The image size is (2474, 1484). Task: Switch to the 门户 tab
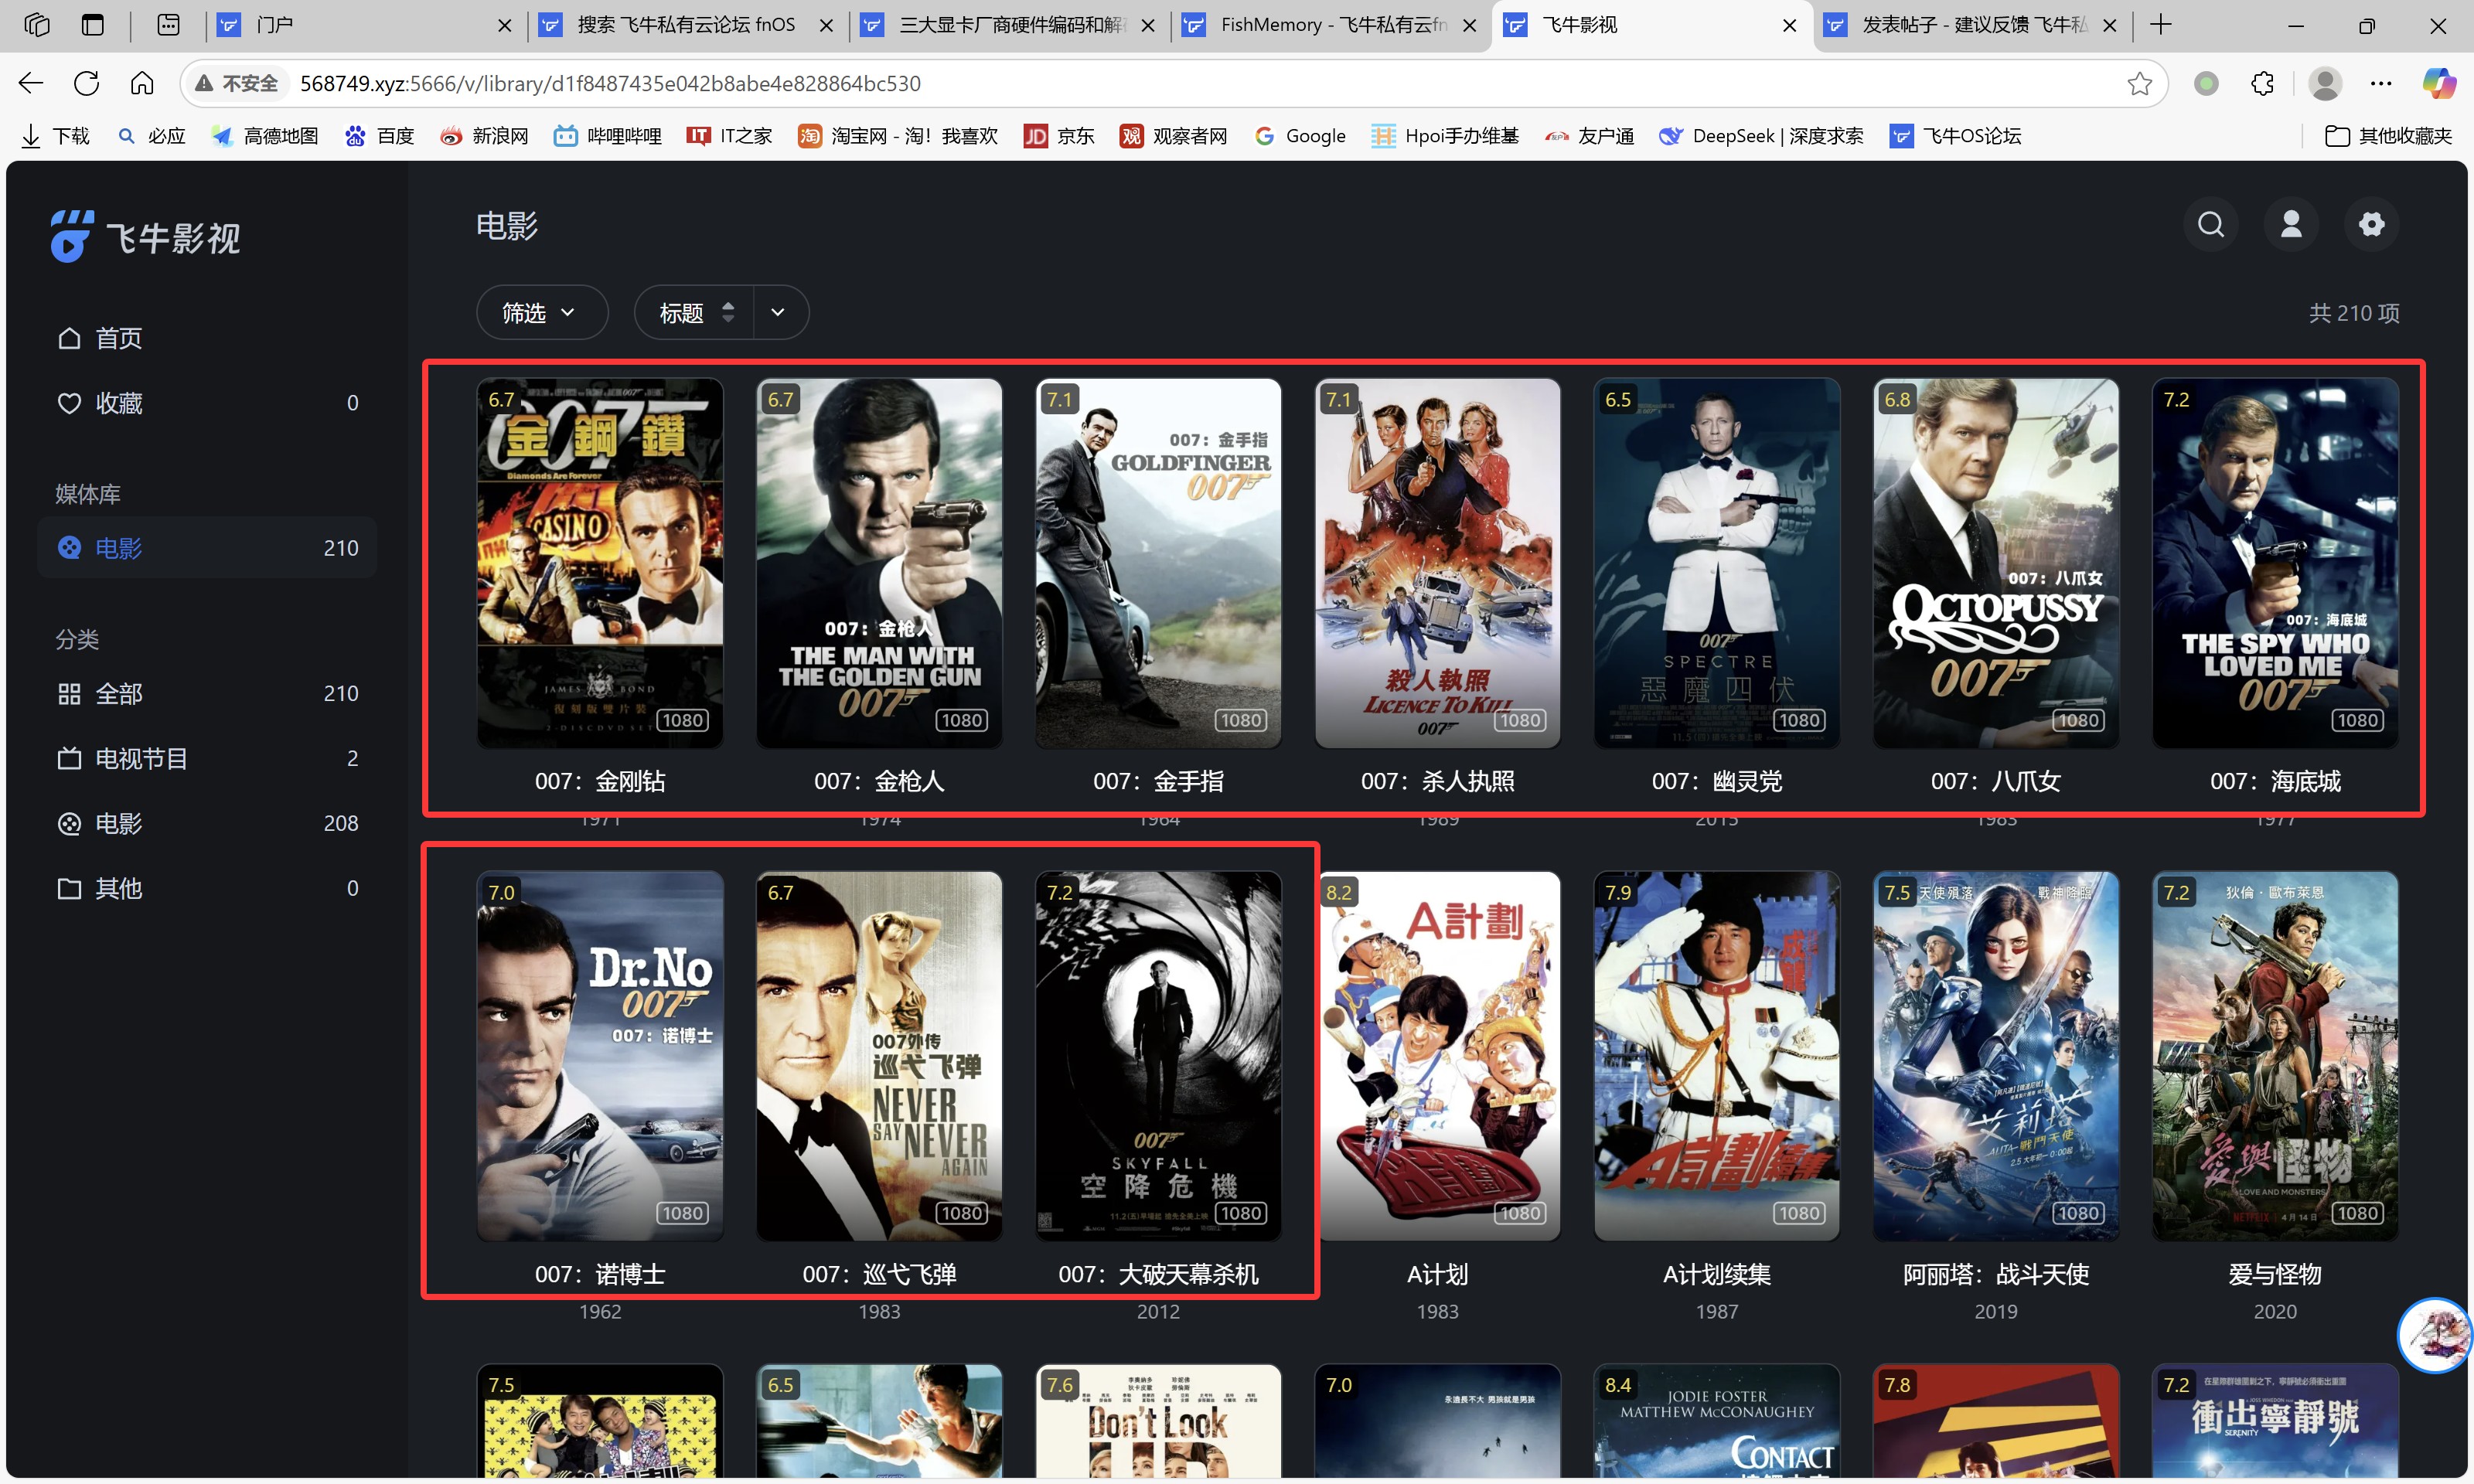[x=366, y=25]
